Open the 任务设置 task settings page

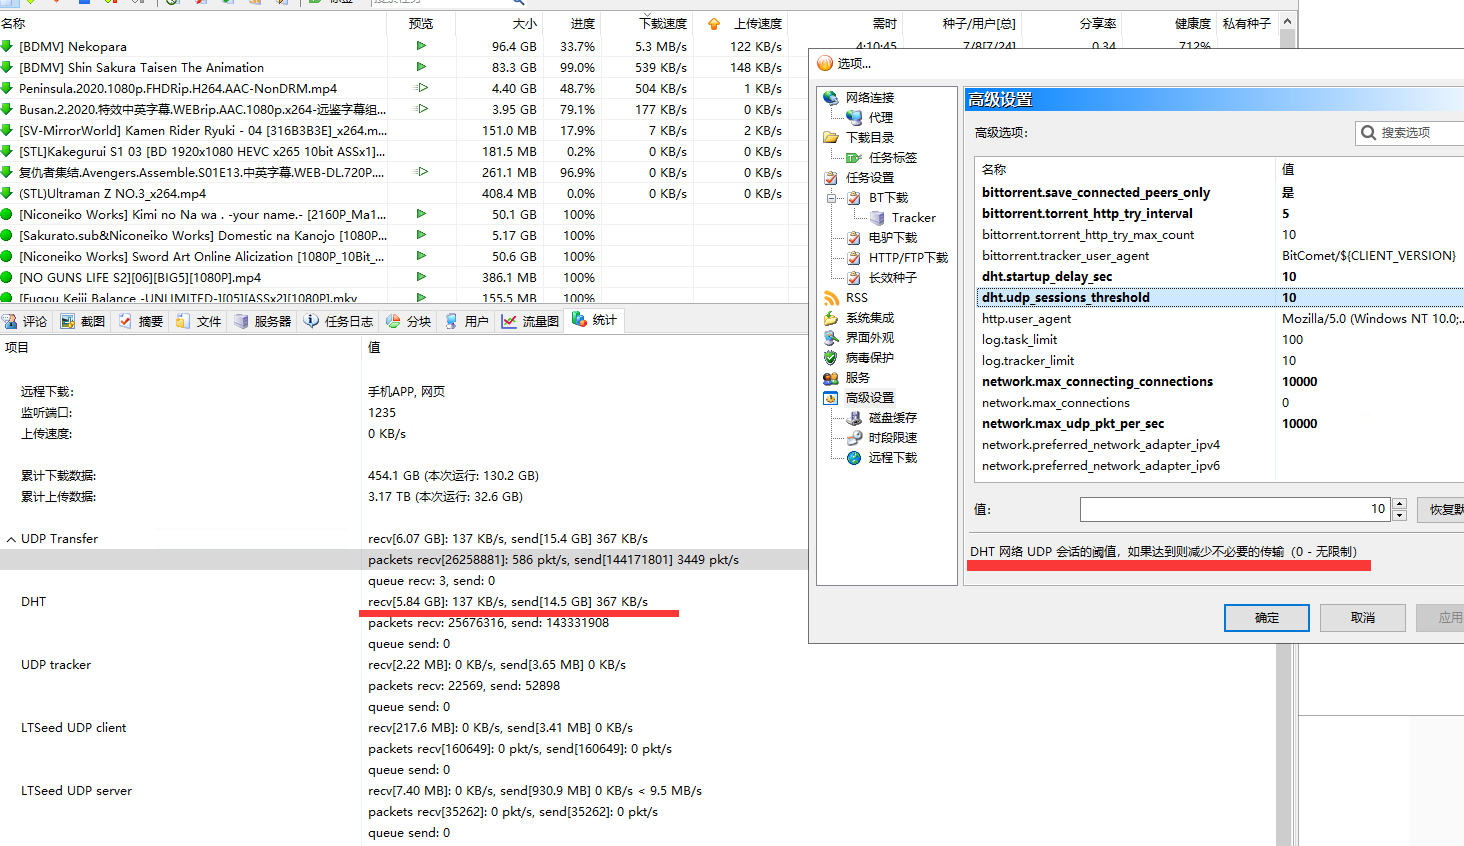[869, 177]
